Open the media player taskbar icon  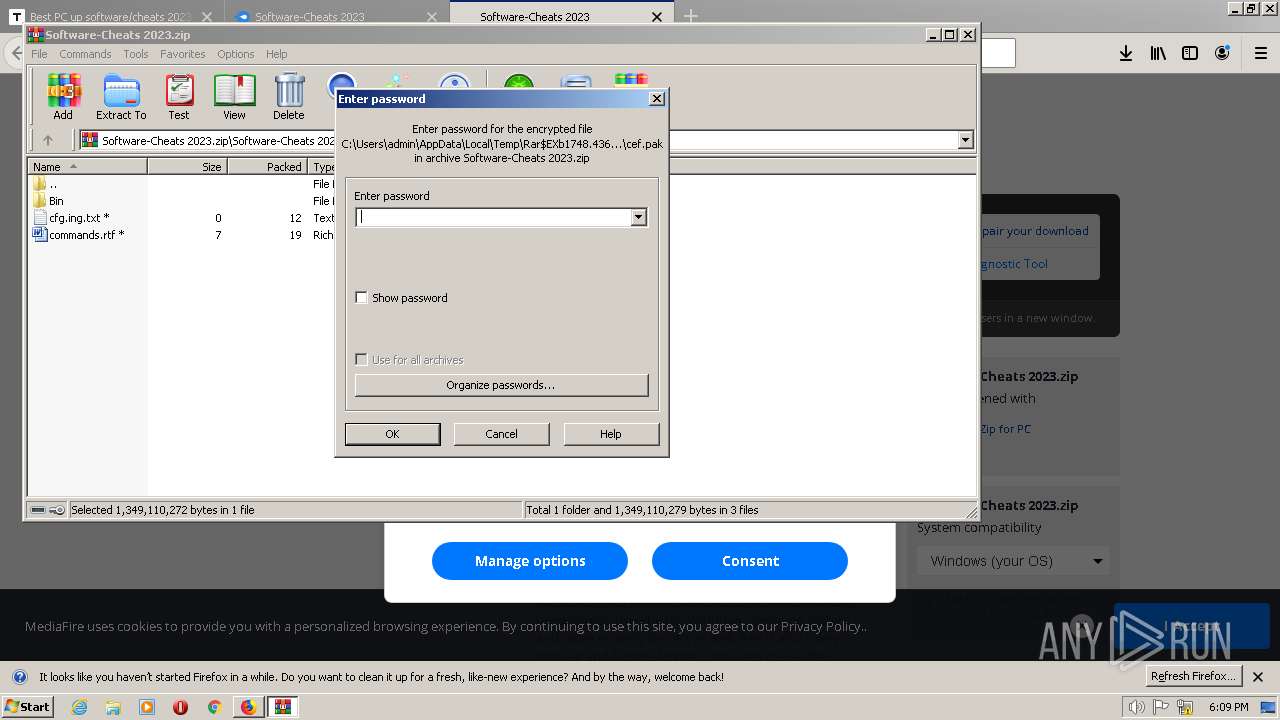147,707
